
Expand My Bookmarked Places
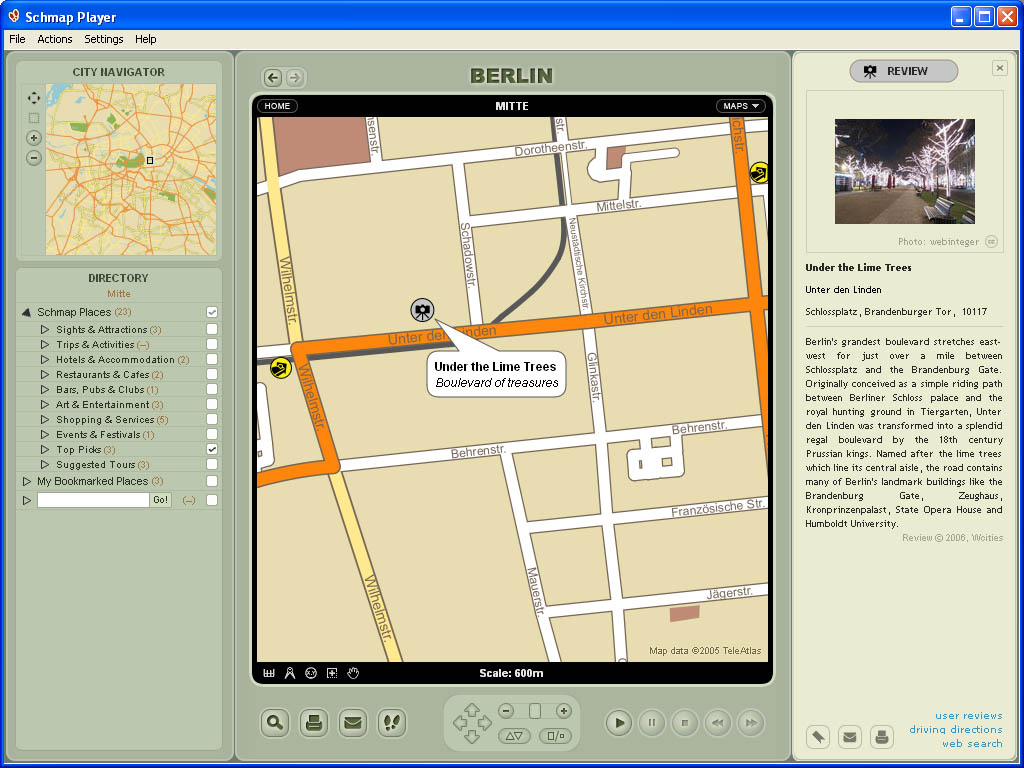click(x=27, y=481)
